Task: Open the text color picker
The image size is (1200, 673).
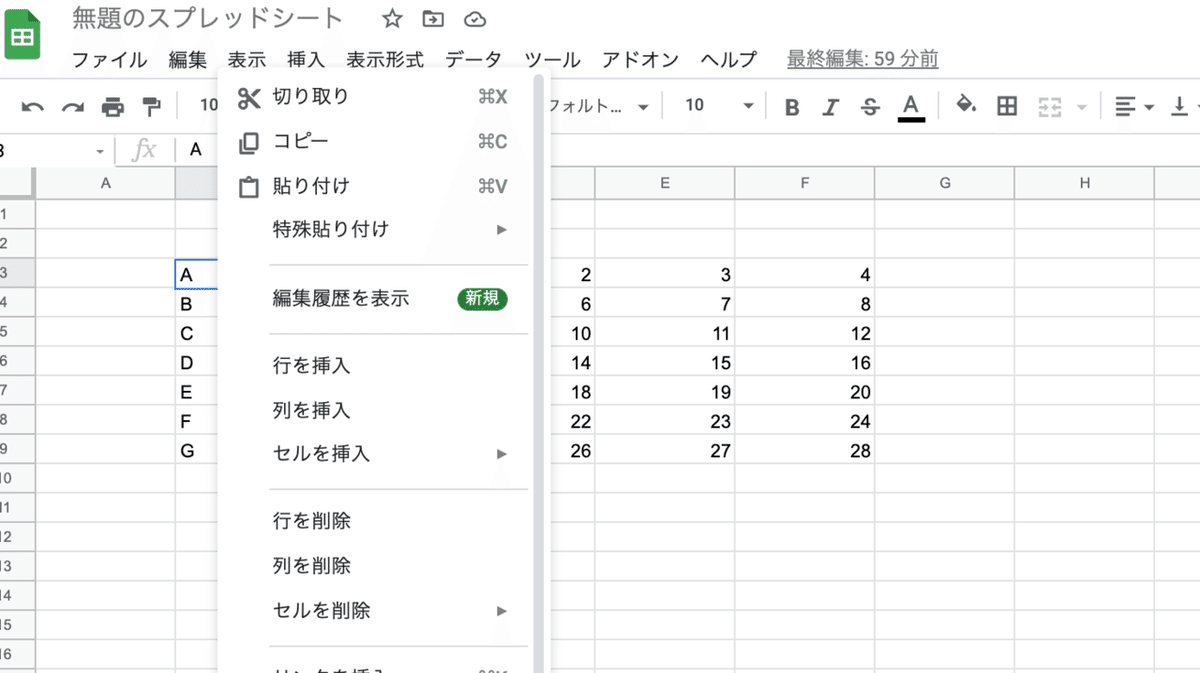Action: click(x=911, y=105)
